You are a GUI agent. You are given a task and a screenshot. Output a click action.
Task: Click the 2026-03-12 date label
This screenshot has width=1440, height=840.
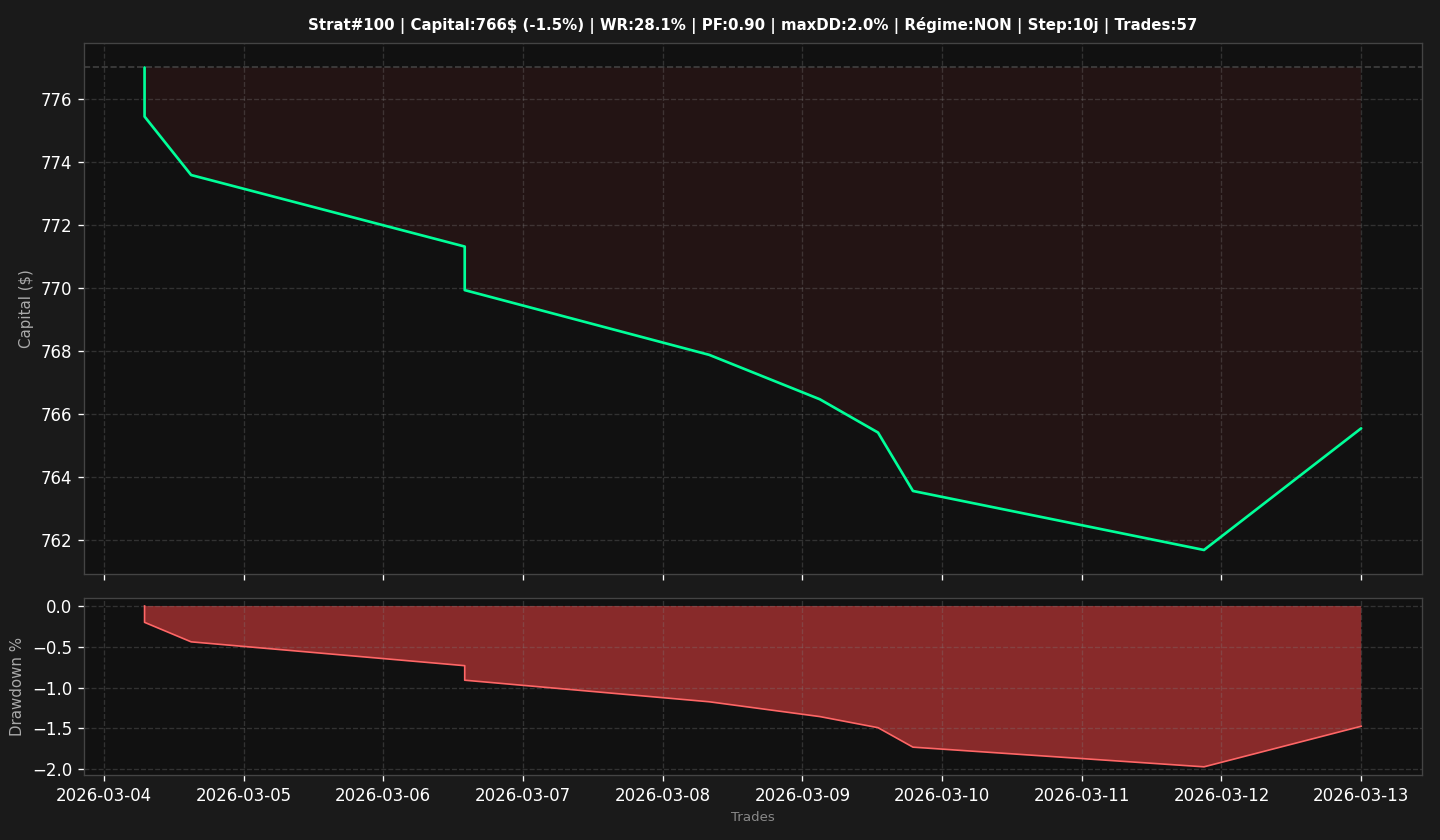pos(1221,795)
